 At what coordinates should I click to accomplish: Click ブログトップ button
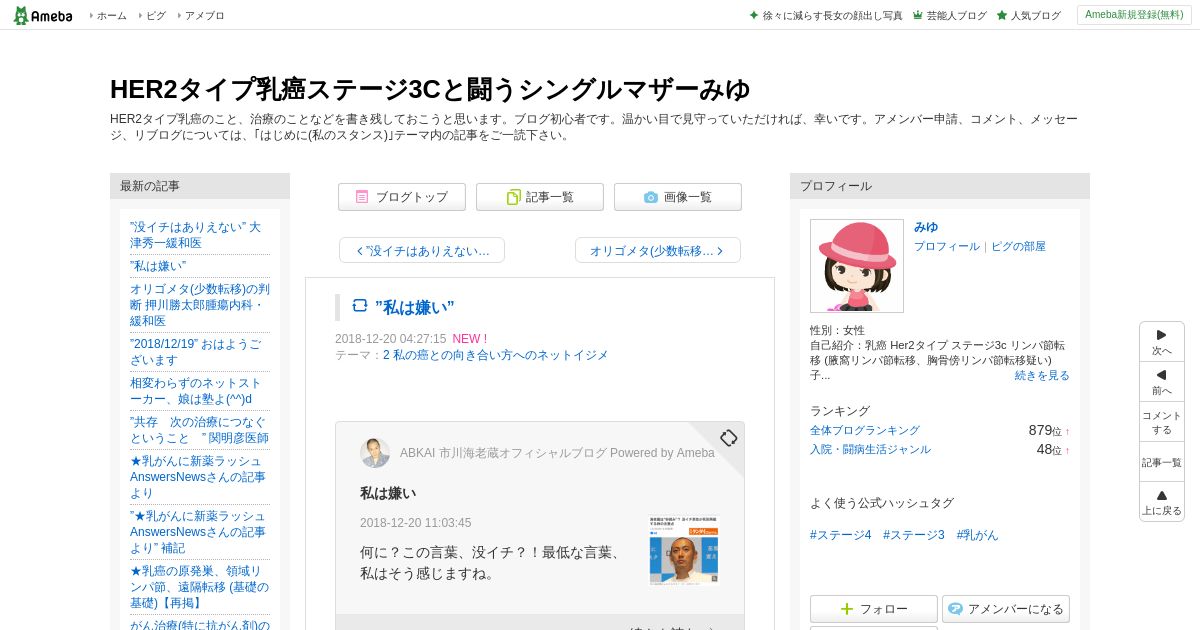click(402, 197)
